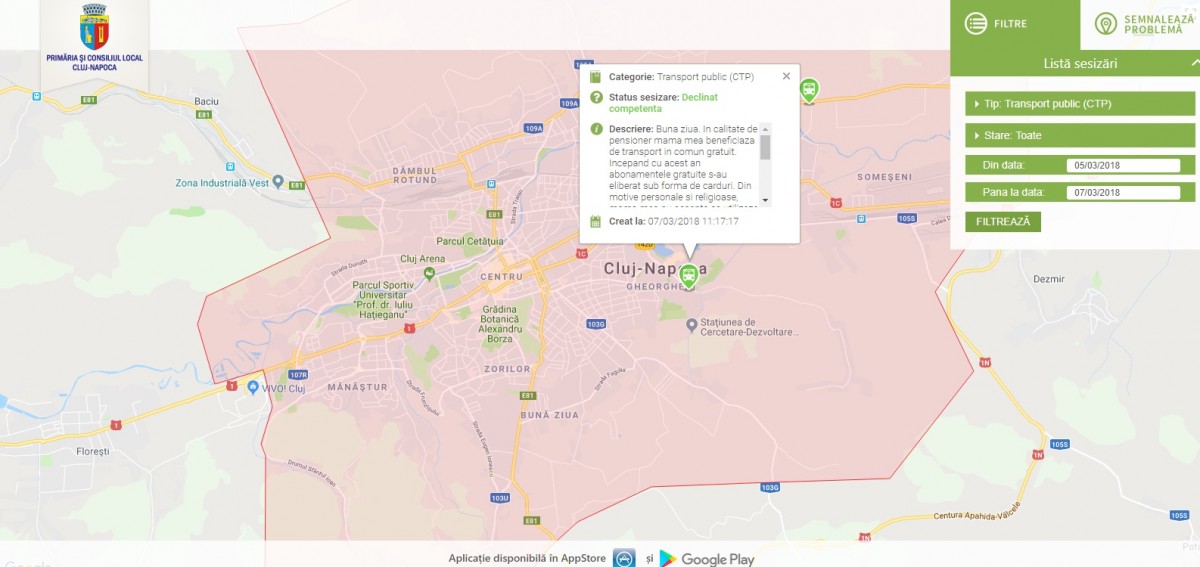Click the Baciu label on the map

pos(207,102)
